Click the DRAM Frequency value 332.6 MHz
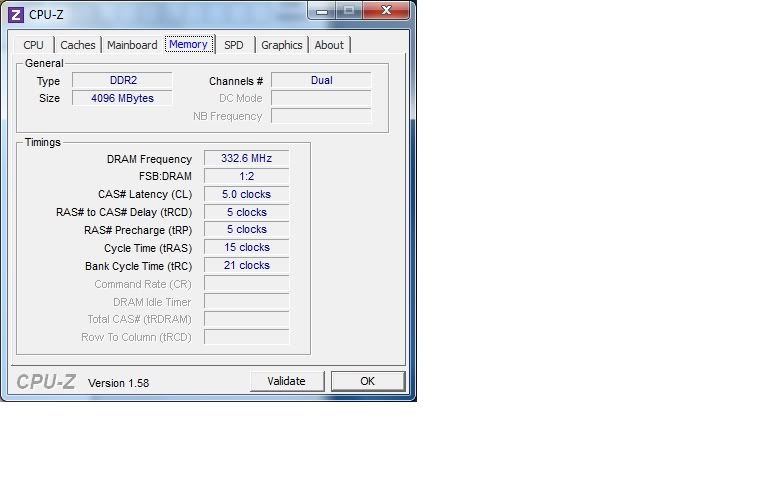 click(x=246, y=158)
